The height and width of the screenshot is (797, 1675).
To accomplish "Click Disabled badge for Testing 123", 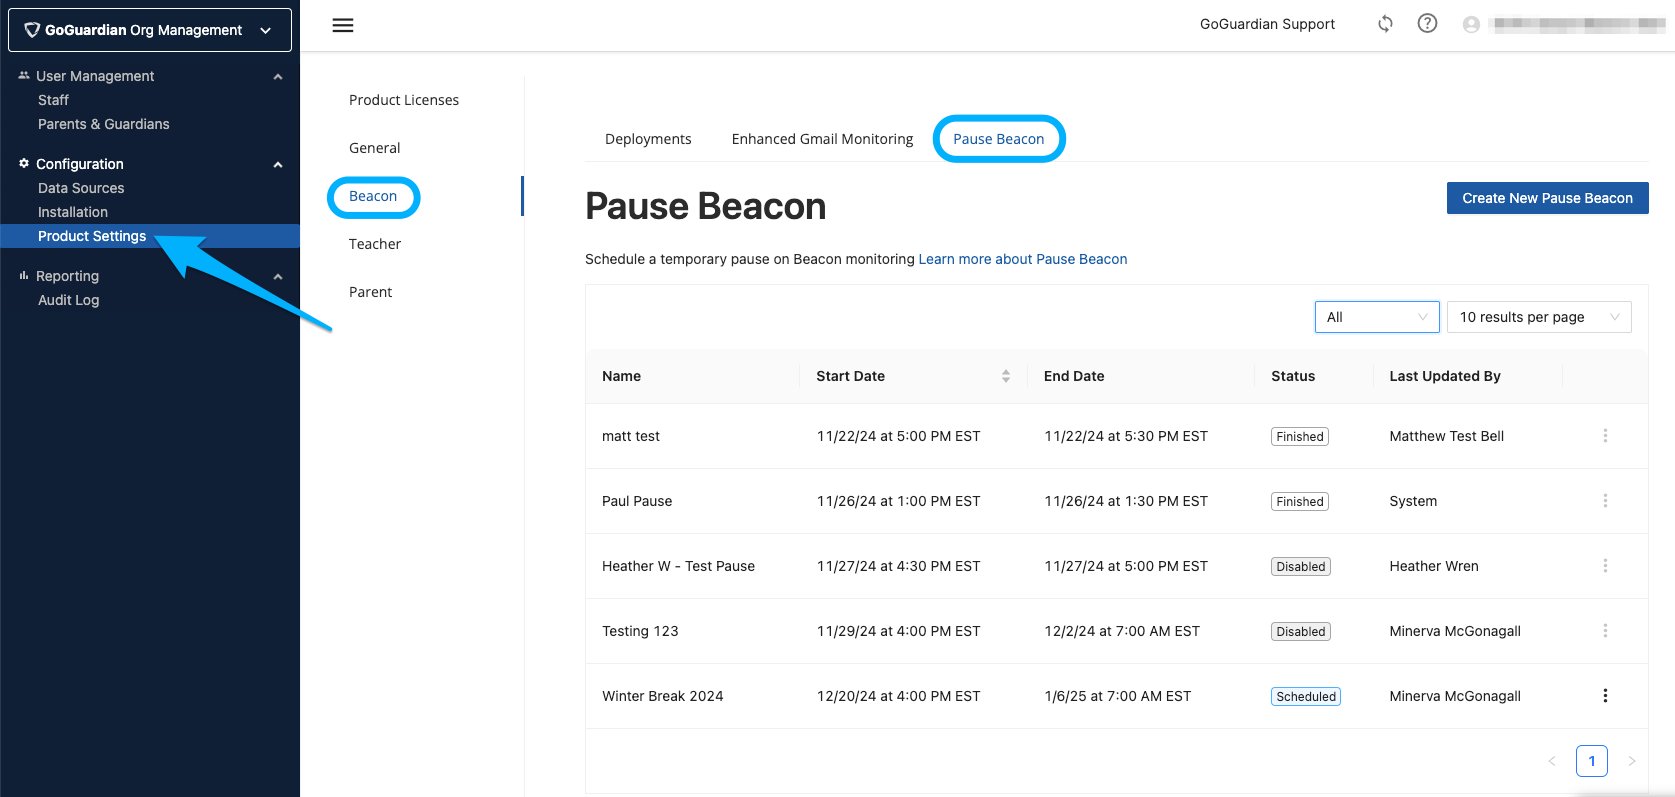I will [x=1301, y=632].
